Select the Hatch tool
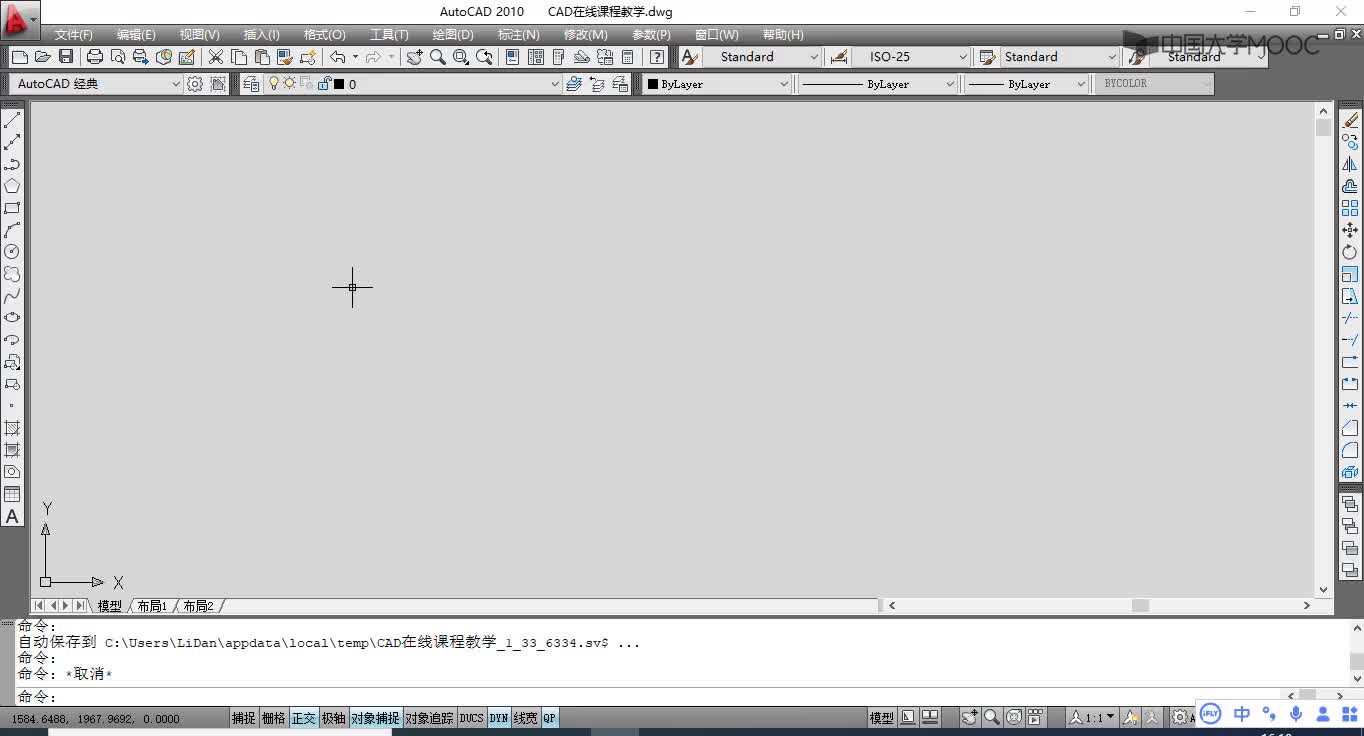Screen dimensions: 1364x736 [12, 428]
